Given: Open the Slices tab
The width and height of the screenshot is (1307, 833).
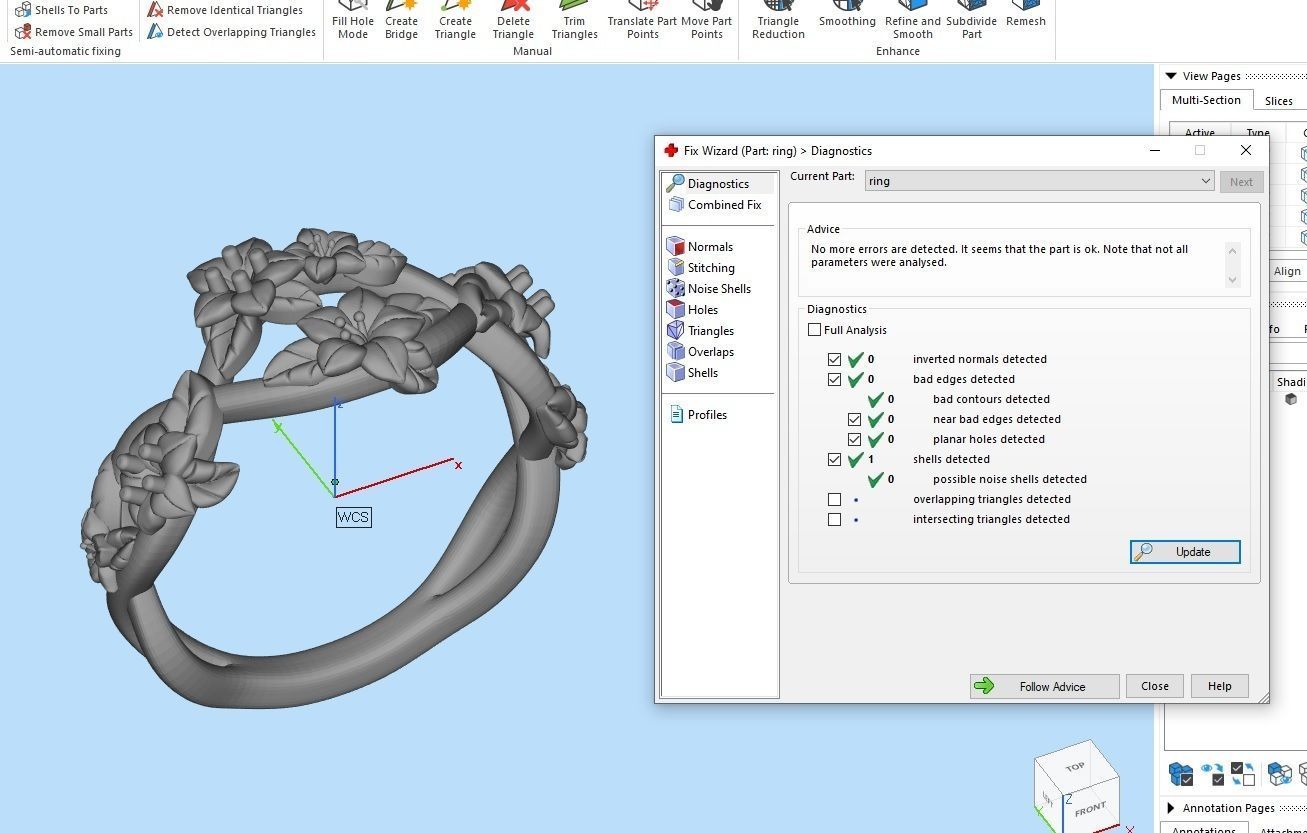Looking at the screenshot, I should coord(1278,101).
